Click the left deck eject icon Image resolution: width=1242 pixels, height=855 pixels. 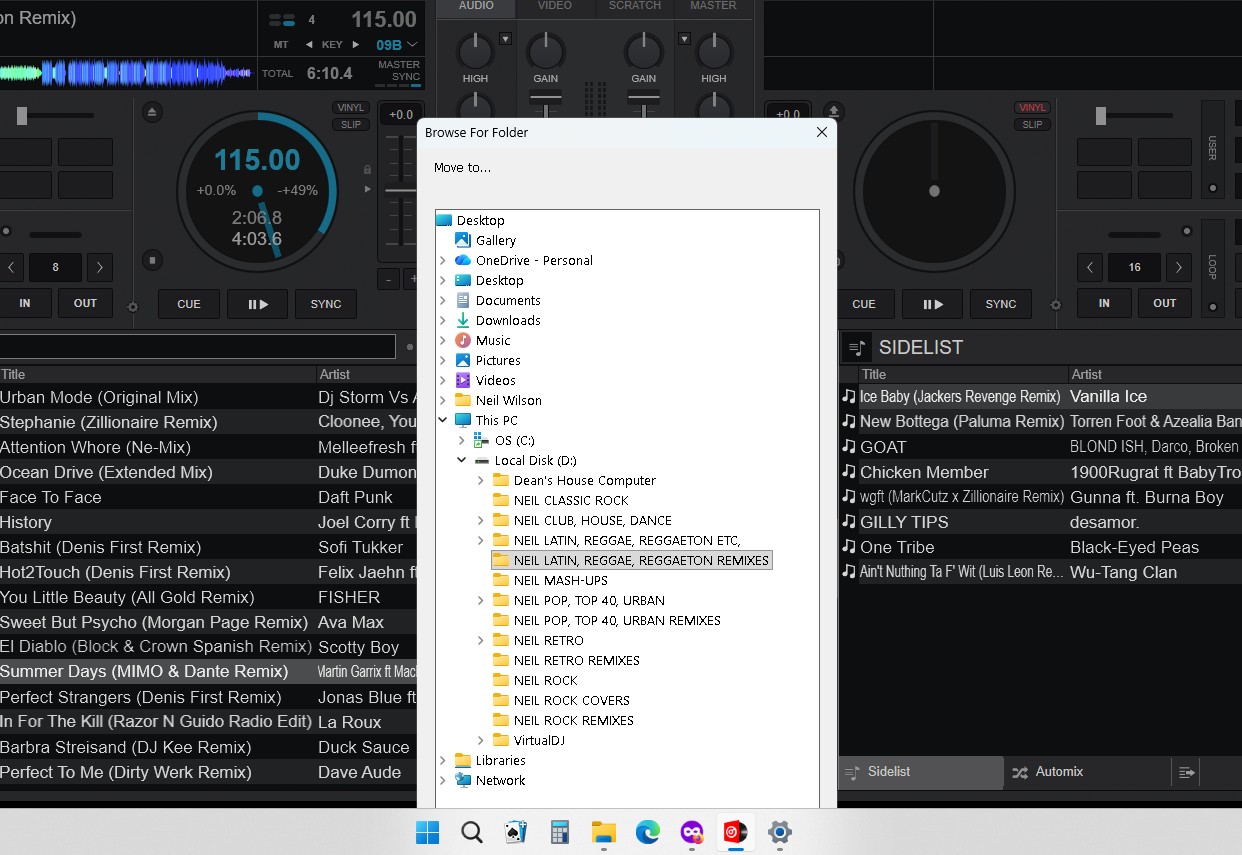[152, 112]
